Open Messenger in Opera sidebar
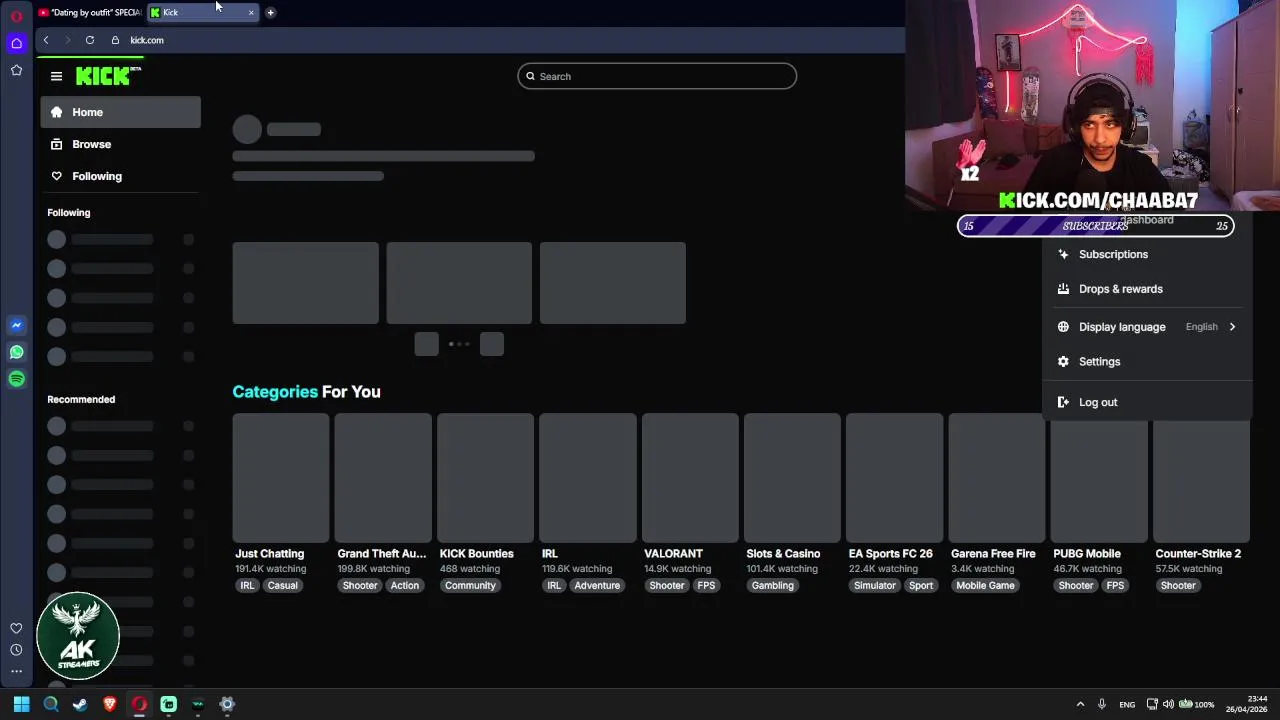1280x720 pixels. point(16,325)
